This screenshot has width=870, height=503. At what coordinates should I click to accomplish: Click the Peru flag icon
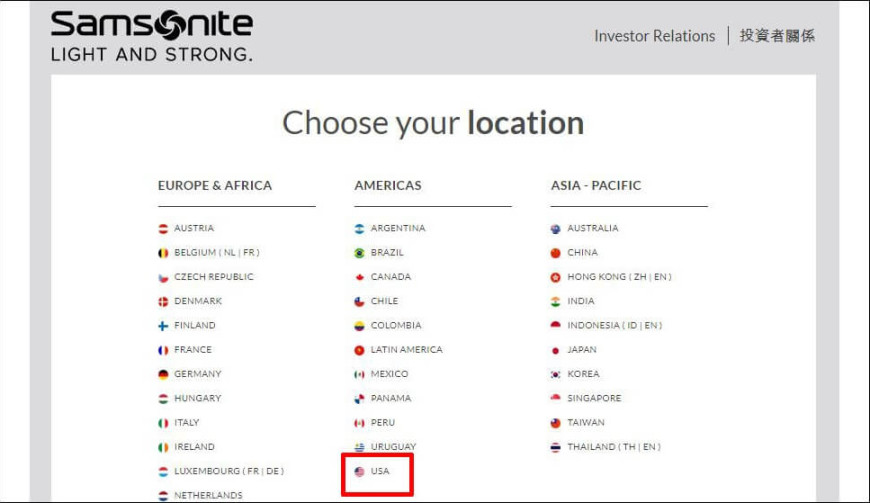(x=360, y=423)
